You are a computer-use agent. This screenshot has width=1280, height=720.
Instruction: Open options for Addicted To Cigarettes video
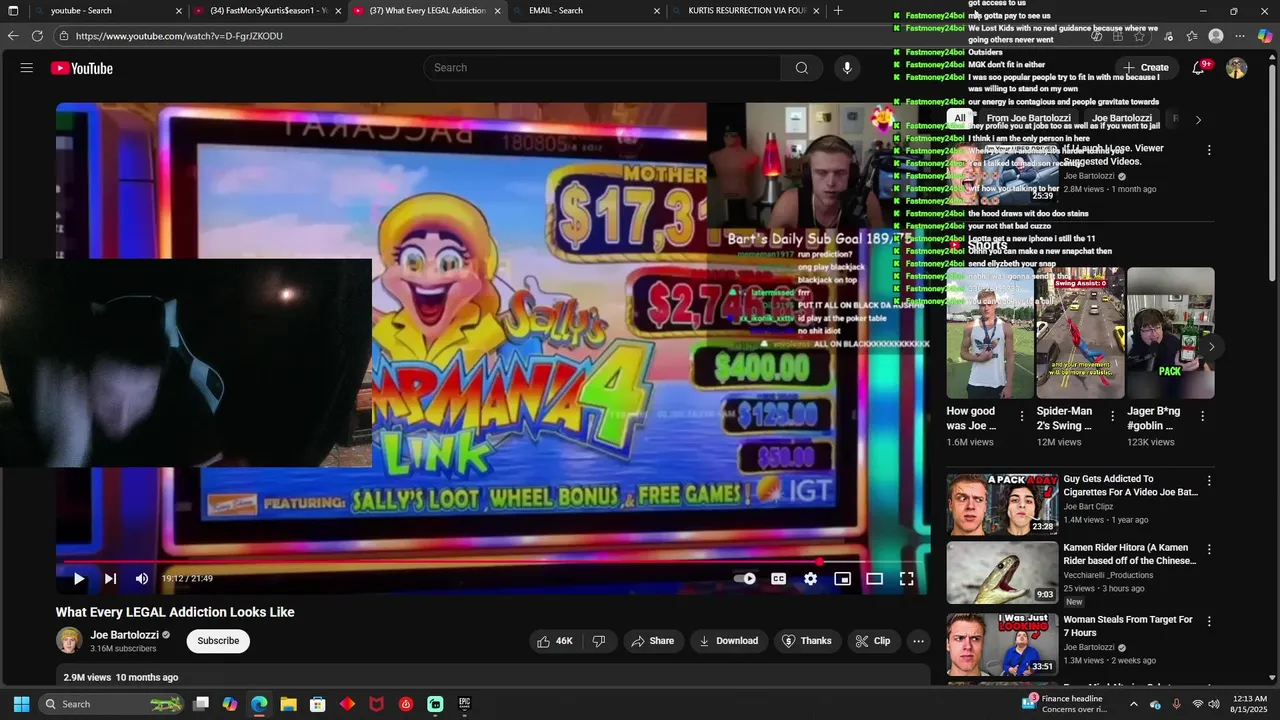tap(1208, 481)
